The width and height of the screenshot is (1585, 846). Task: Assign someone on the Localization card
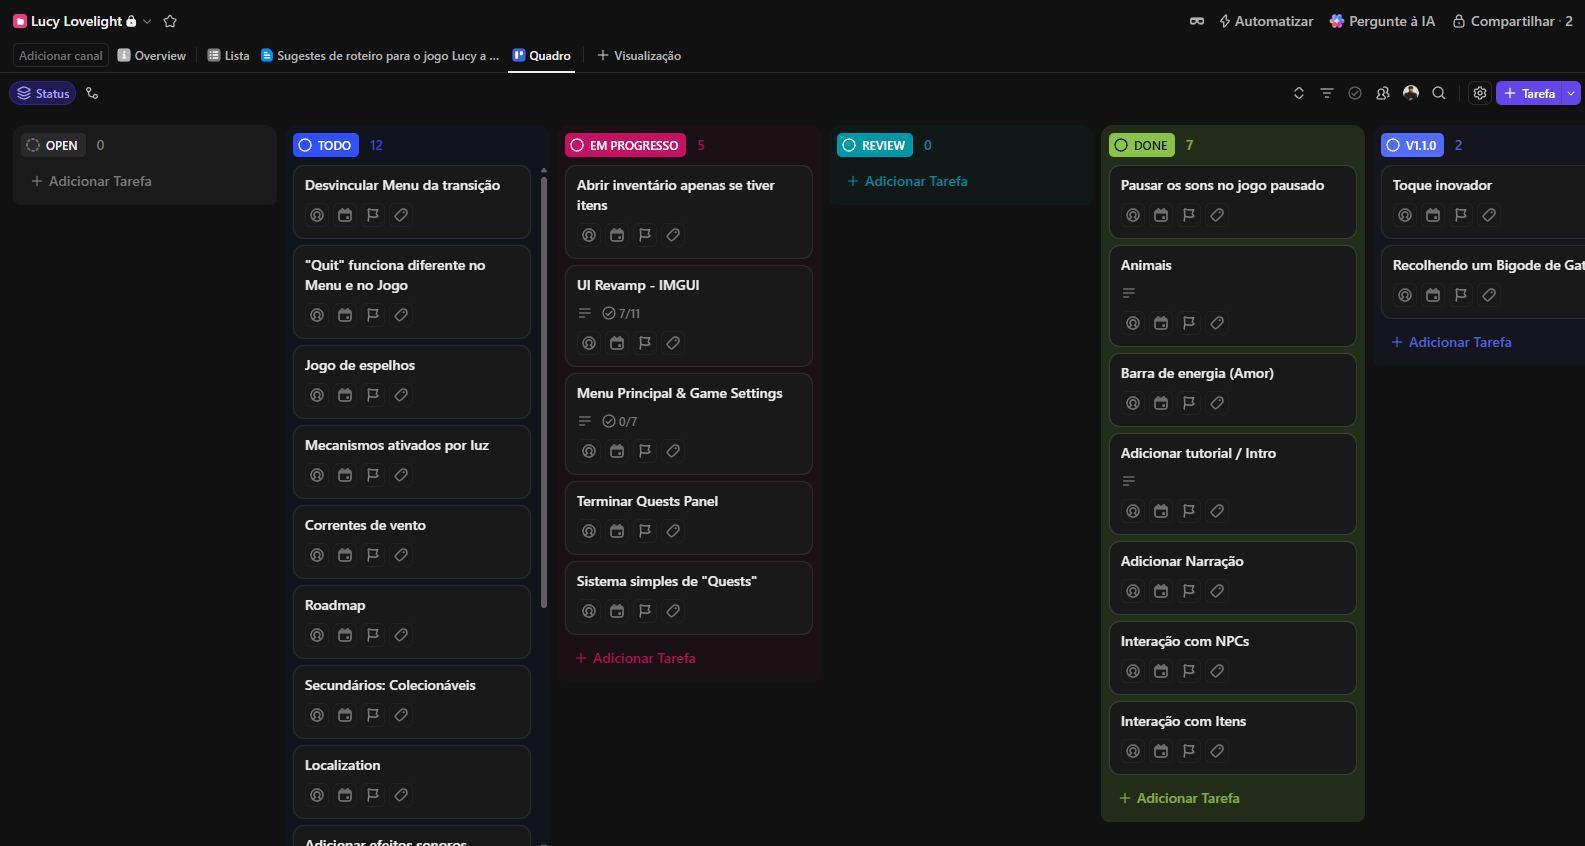click(x=317, y=795)
